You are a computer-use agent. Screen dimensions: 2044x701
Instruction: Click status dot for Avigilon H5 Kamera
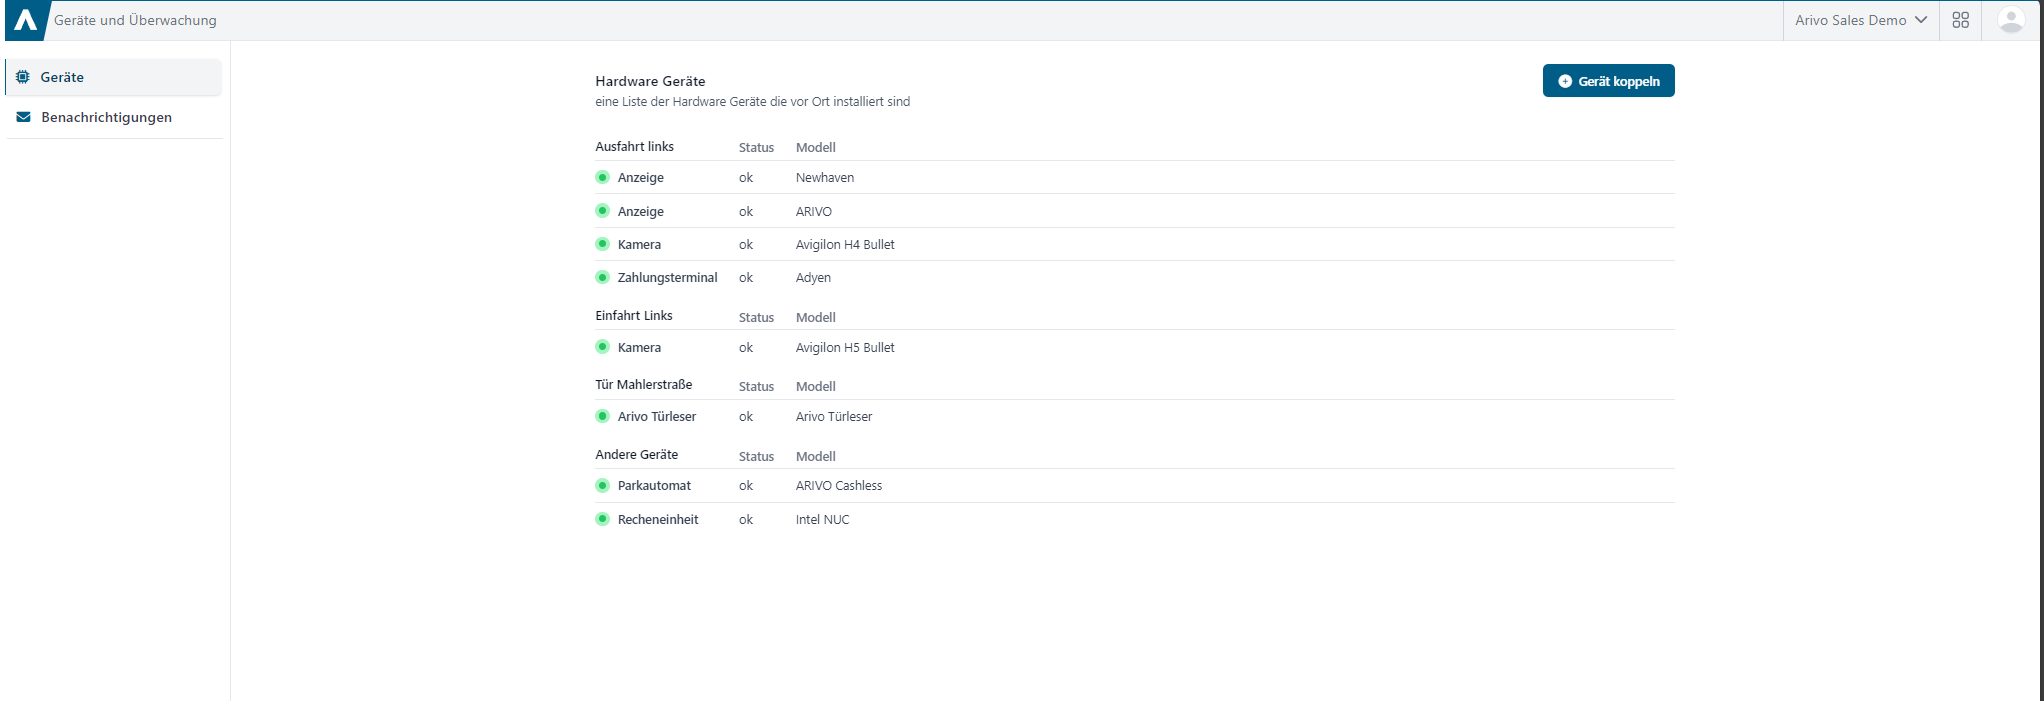tap(602, 347)
